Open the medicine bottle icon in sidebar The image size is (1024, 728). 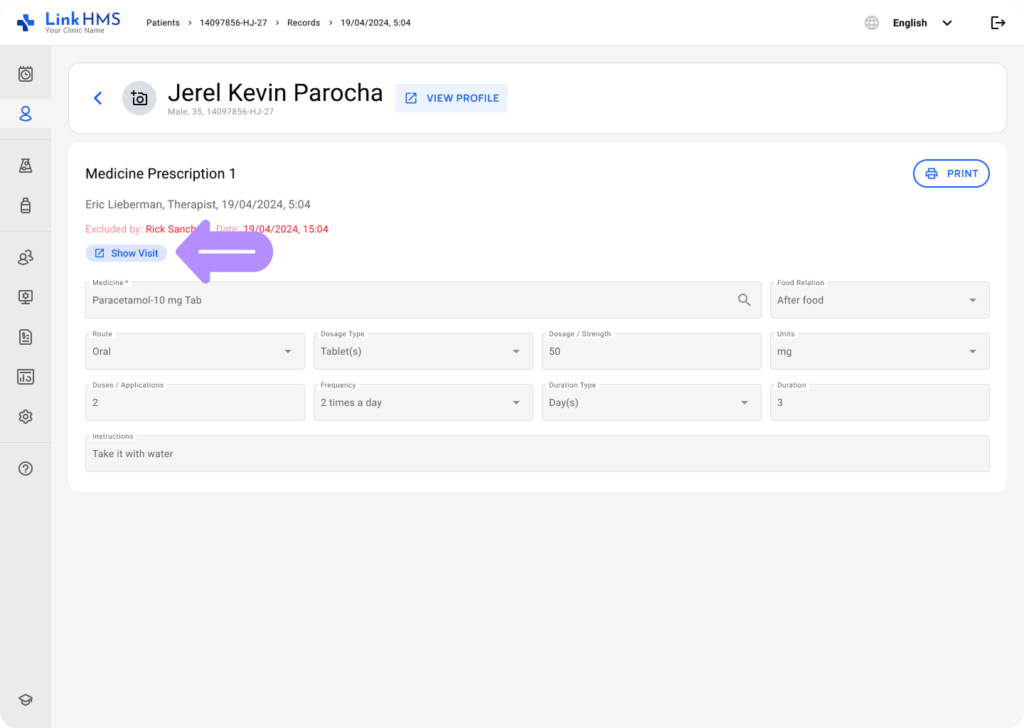click(26, 206)
